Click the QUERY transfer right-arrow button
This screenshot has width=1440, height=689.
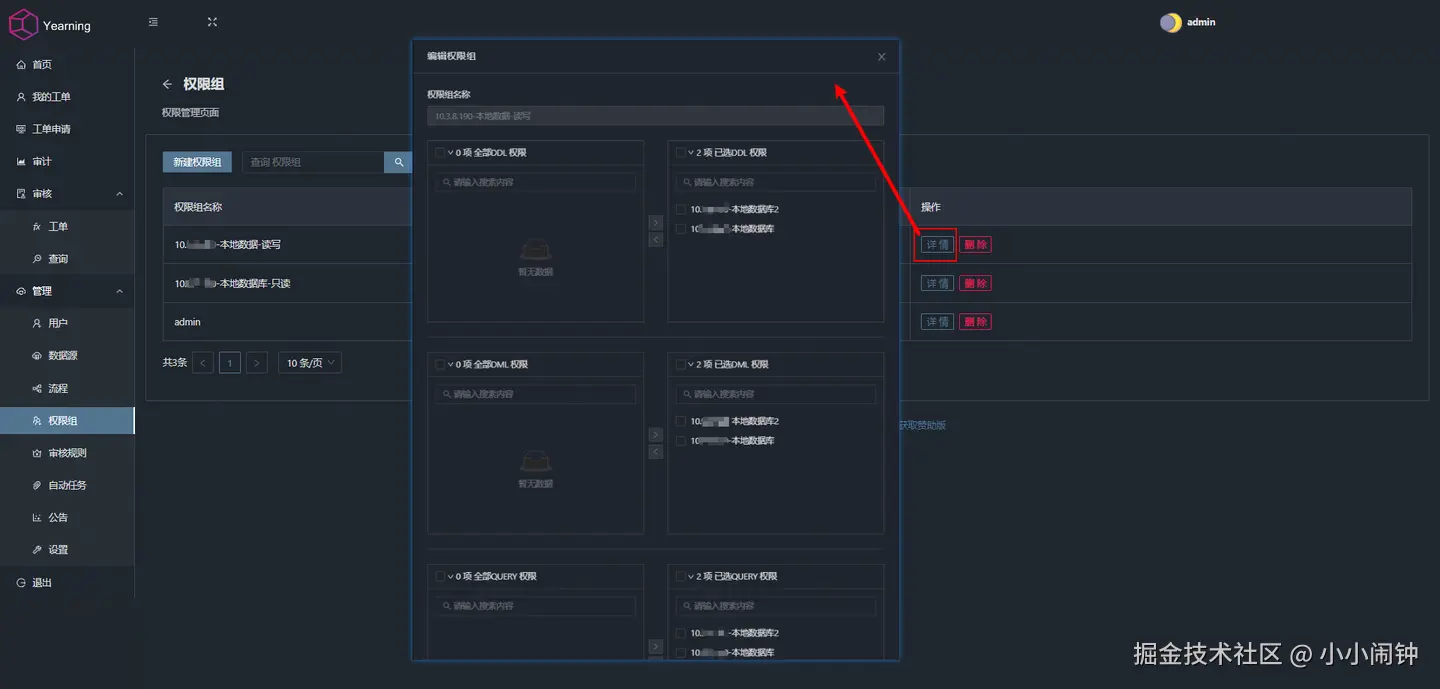(x=656, y=646)
